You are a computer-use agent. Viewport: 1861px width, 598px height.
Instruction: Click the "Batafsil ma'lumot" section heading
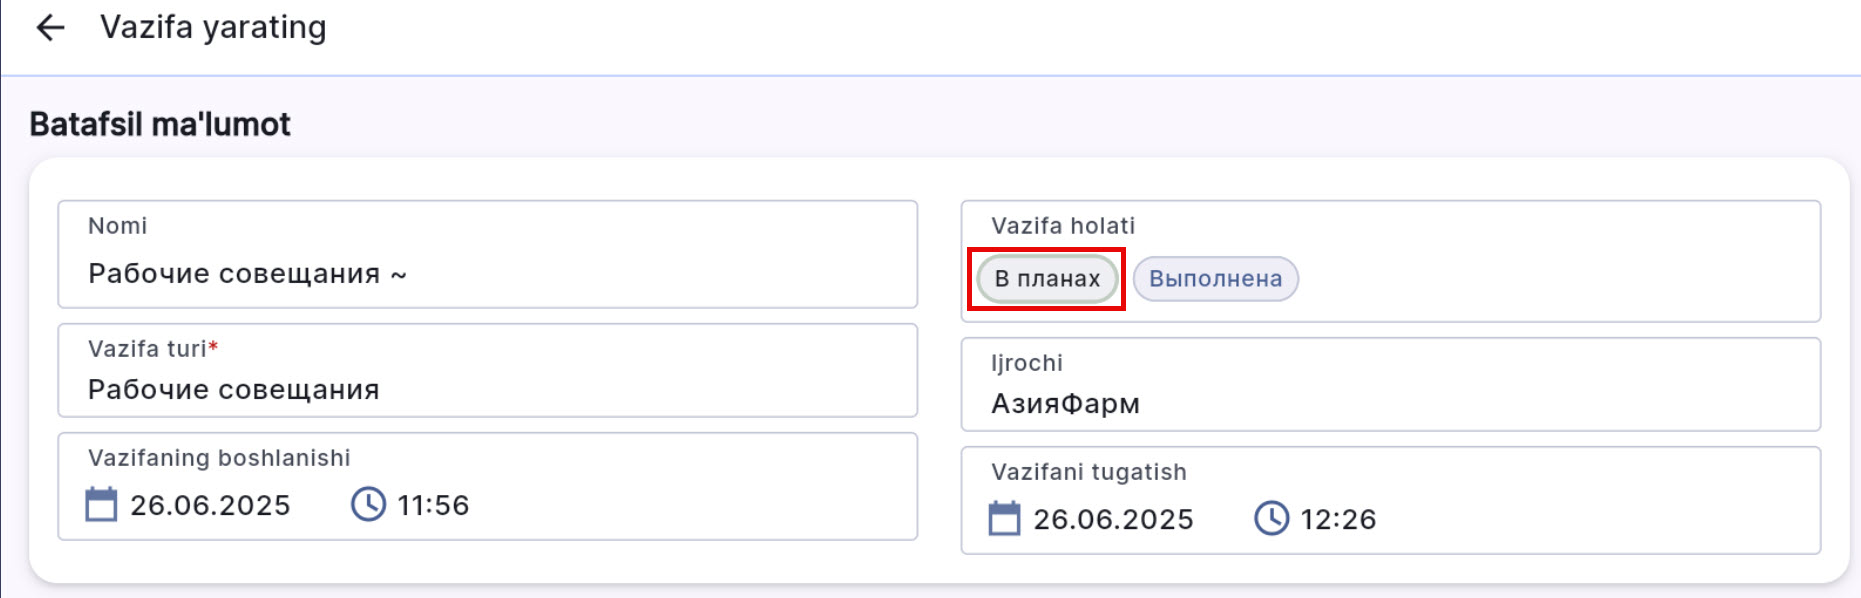pyautogui.click(x=160, y=124)
